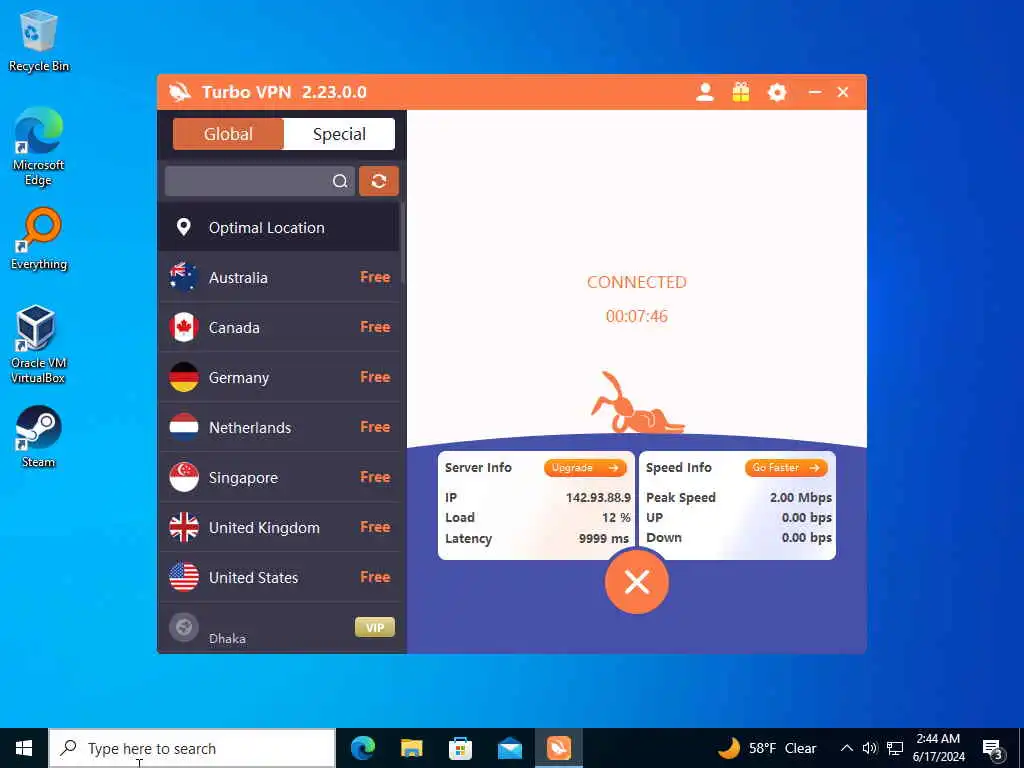Click the IP address 142.93.88.9

click(x=598, y=498)
